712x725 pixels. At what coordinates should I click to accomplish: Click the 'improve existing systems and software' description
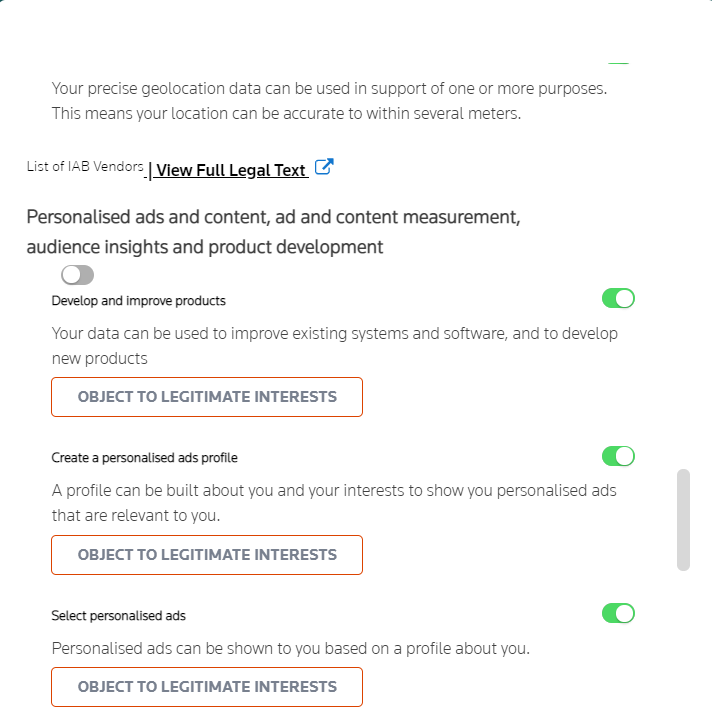point(334,334)
